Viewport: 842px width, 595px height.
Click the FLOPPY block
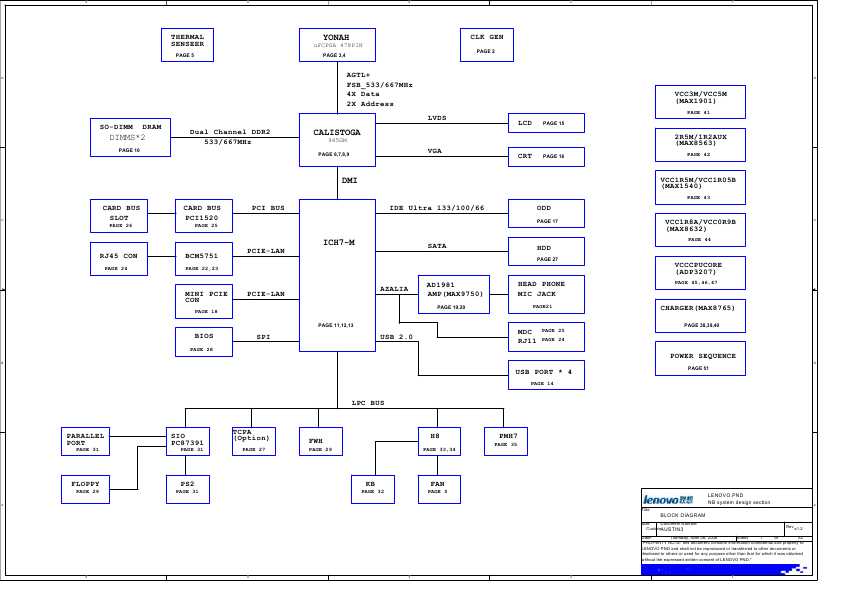[x=85, y=489]
